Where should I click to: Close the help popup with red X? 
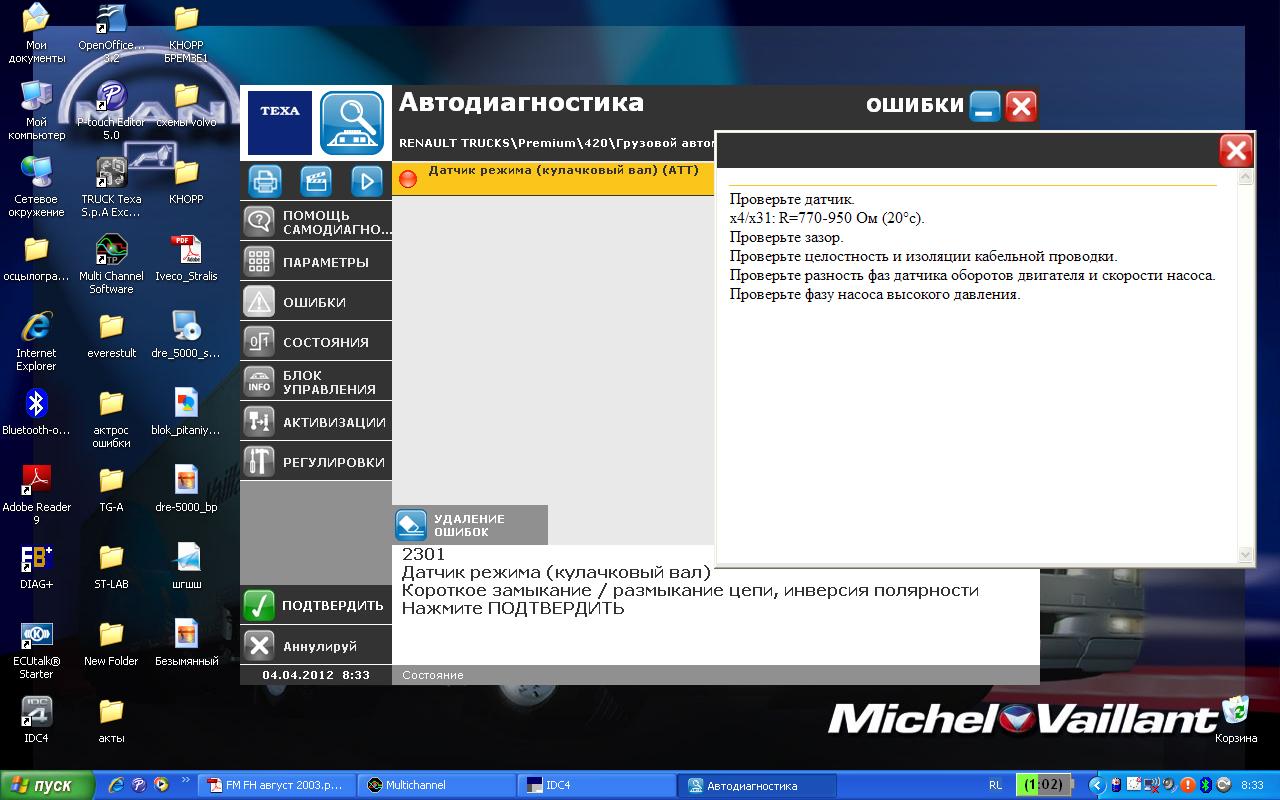1236,151
